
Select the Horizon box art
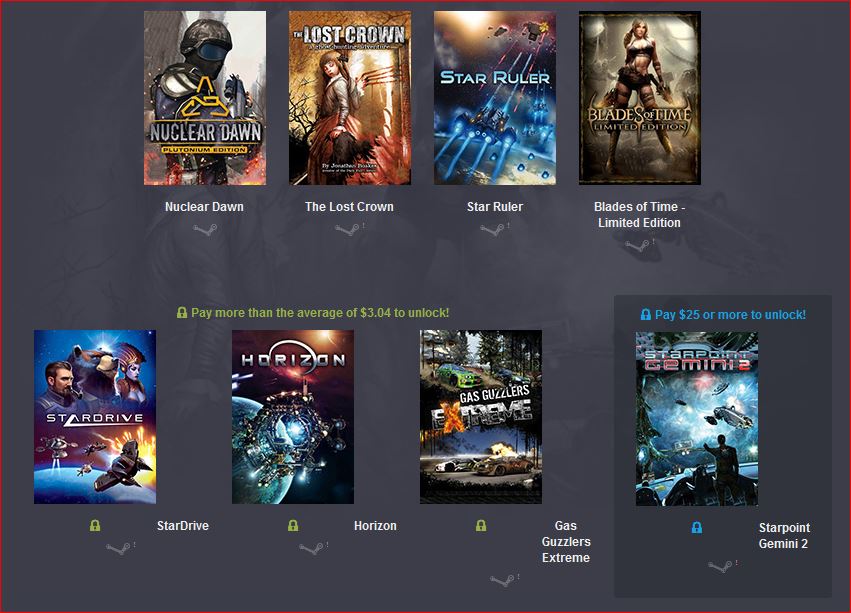click(293, 417)
